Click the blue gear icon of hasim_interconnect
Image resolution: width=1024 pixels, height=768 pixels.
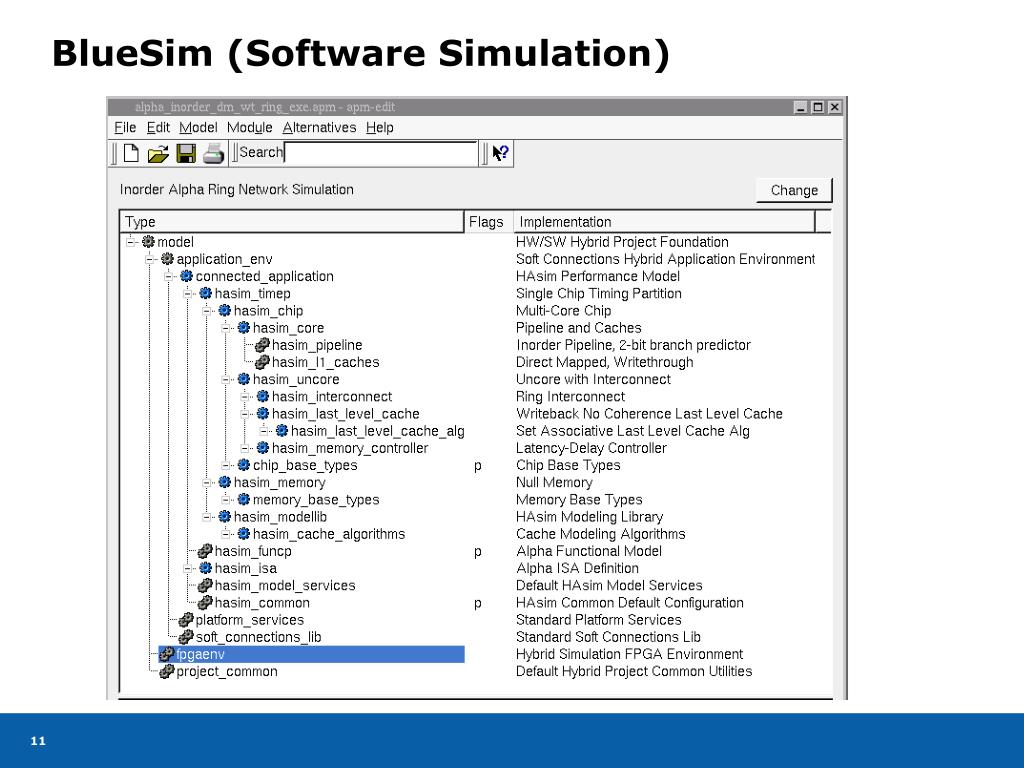[x=263, y=396]
